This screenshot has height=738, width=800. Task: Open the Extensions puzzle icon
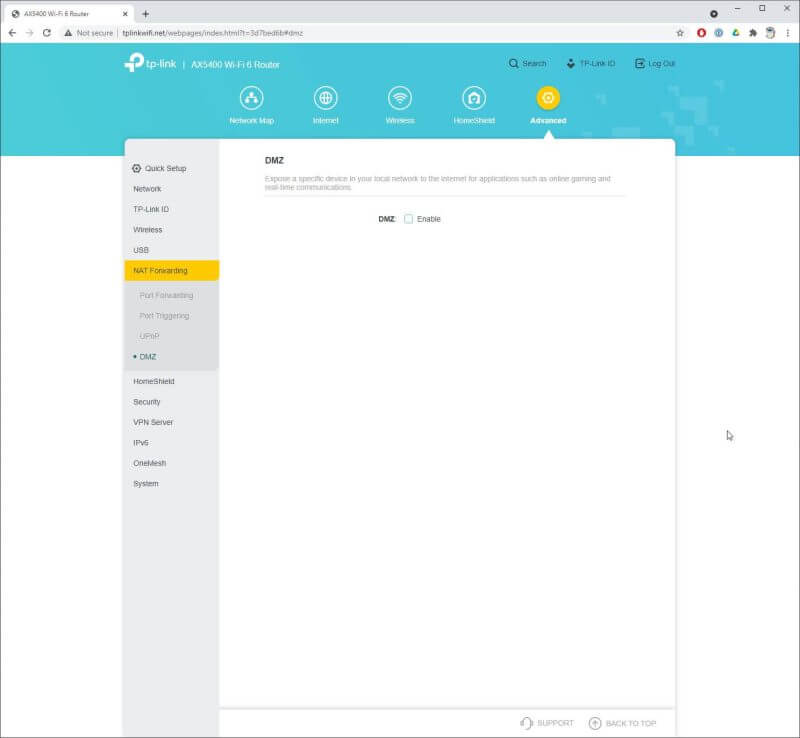(753, 33)
